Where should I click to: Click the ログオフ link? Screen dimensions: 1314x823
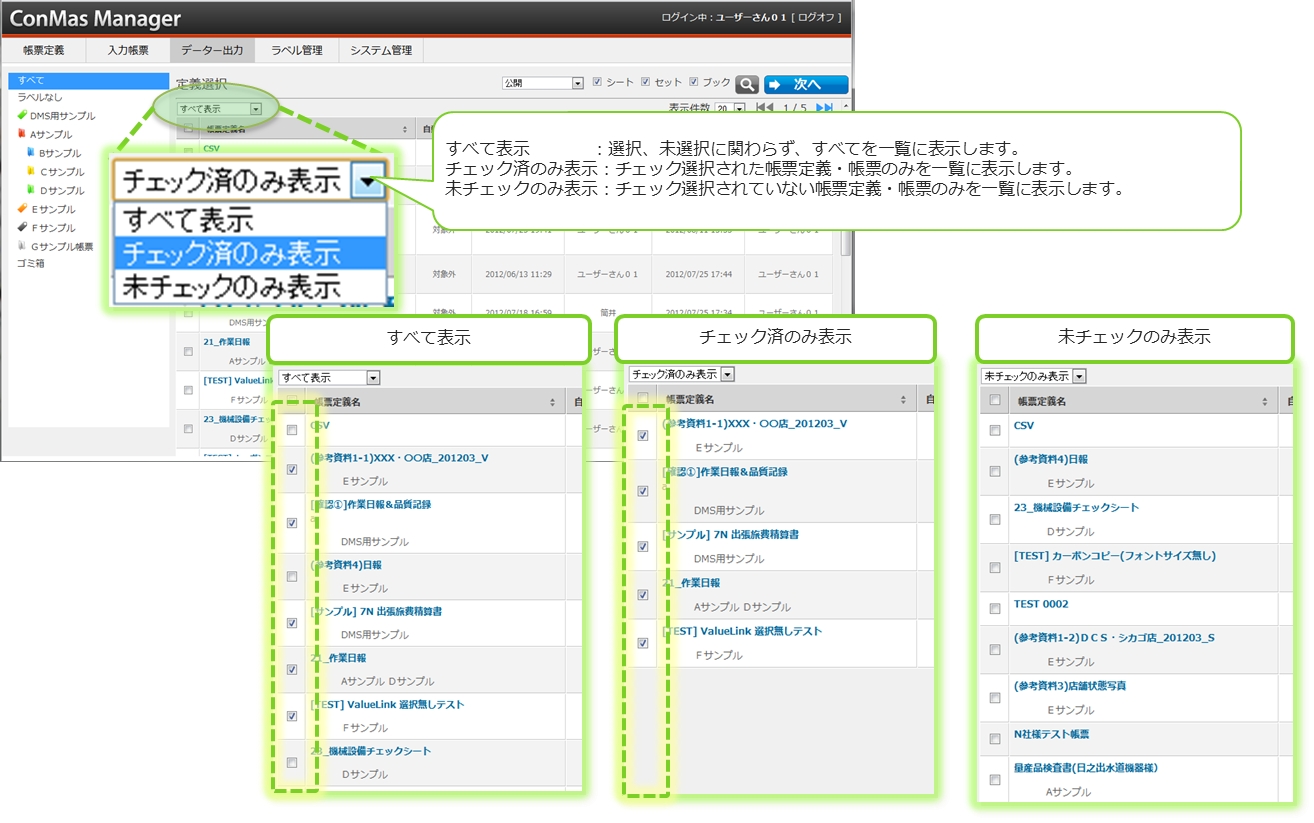coord(817,18)
